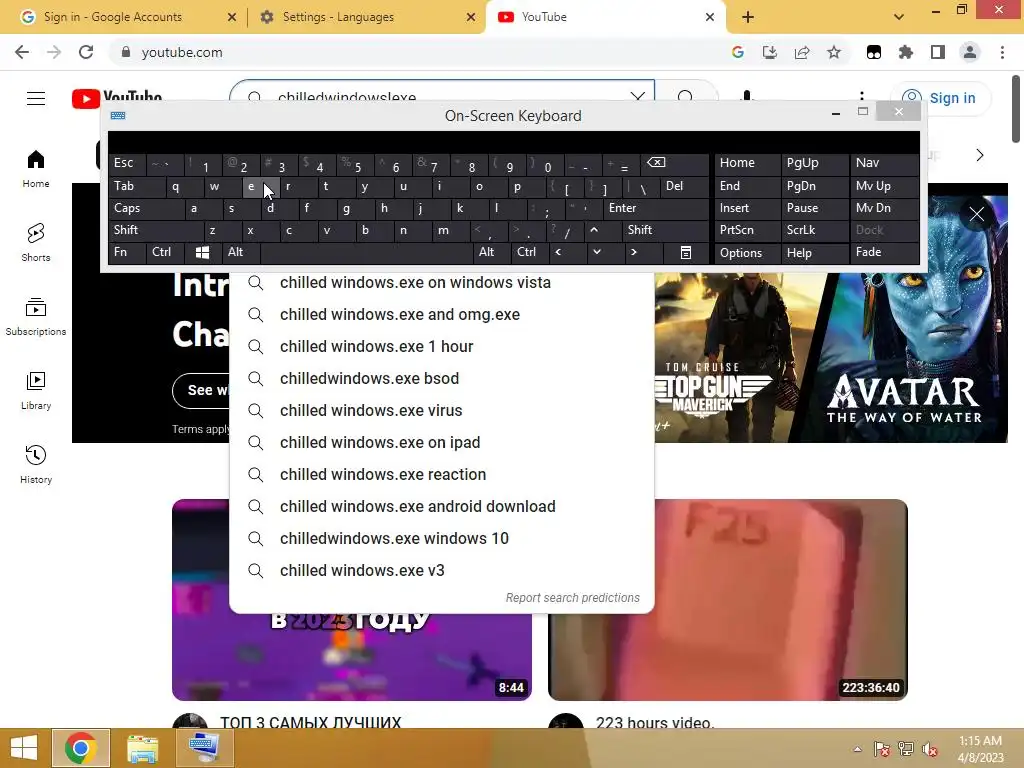Click the YouTube search magnifier button
The width and height of the screenshot is (1024, 768).
[686, 97]
